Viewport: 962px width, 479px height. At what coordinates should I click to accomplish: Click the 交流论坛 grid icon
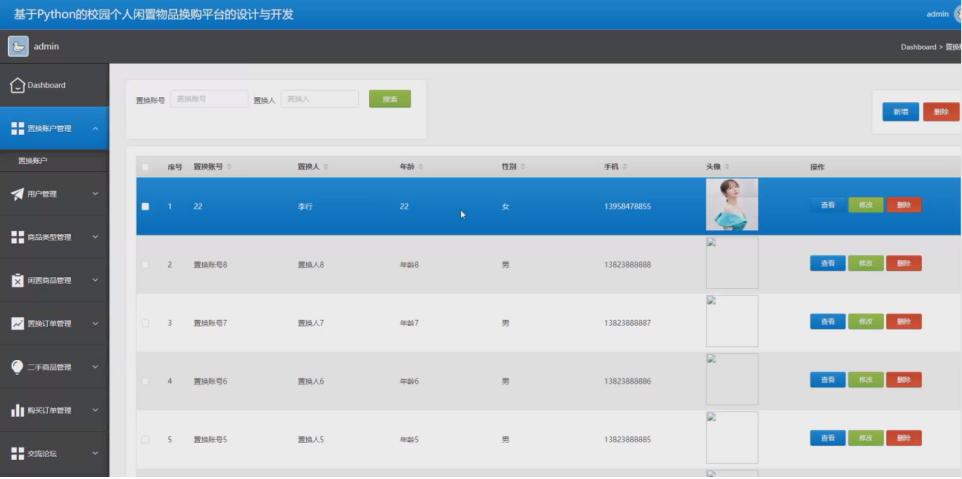pyautogui.click(x=17, y=453)
